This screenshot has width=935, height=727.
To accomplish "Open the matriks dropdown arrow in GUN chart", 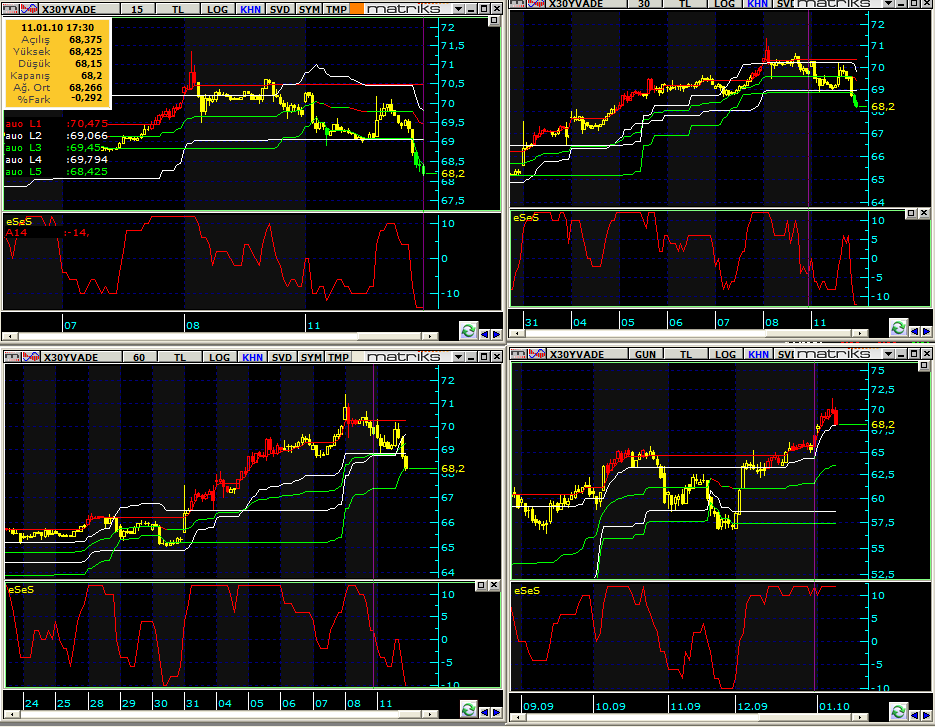I will click(x=888, y=354).
